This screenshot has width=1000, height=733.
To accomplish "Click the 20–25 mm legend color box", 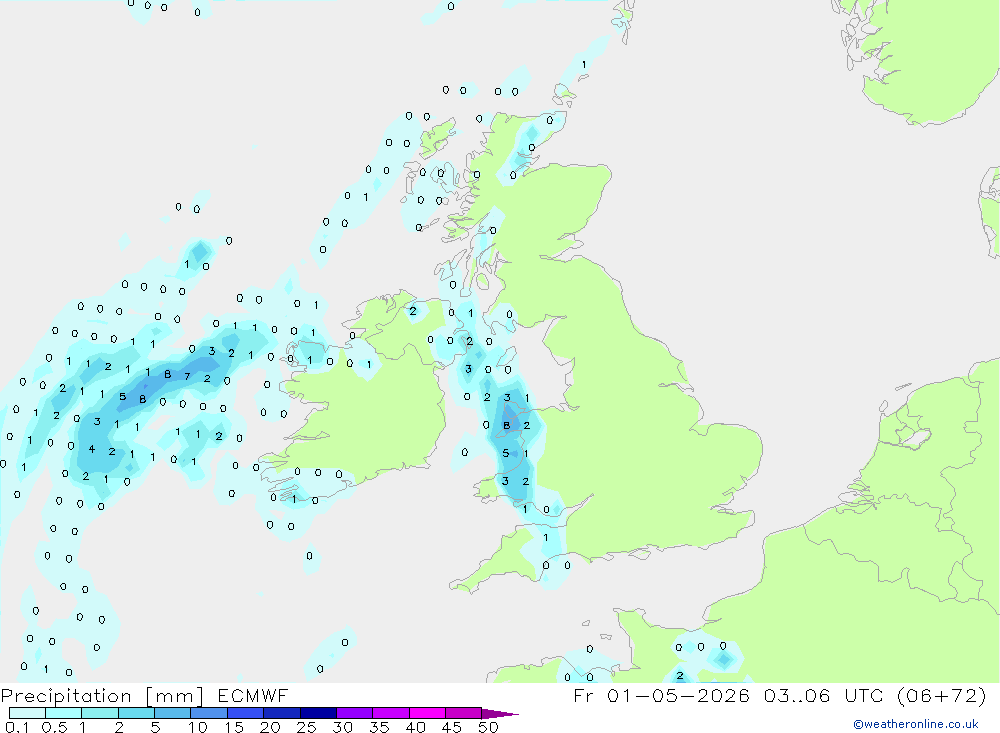I will click(x=281, y=713).
